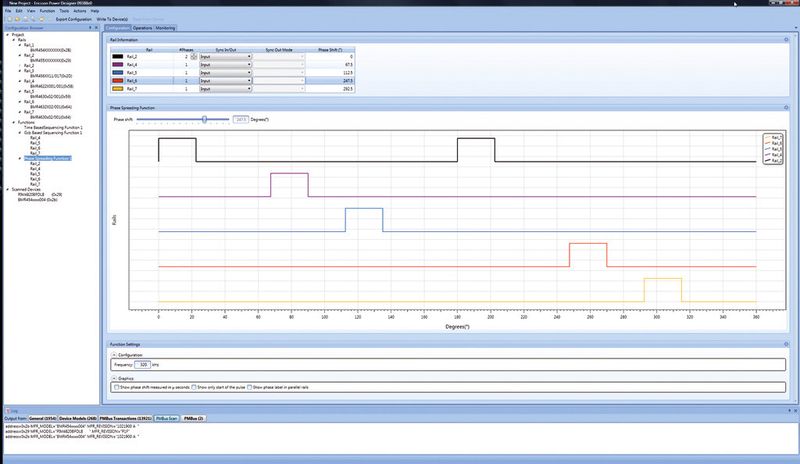Open Sync In/Out dropdown for Rail_5 row

[x=226, y=72]
